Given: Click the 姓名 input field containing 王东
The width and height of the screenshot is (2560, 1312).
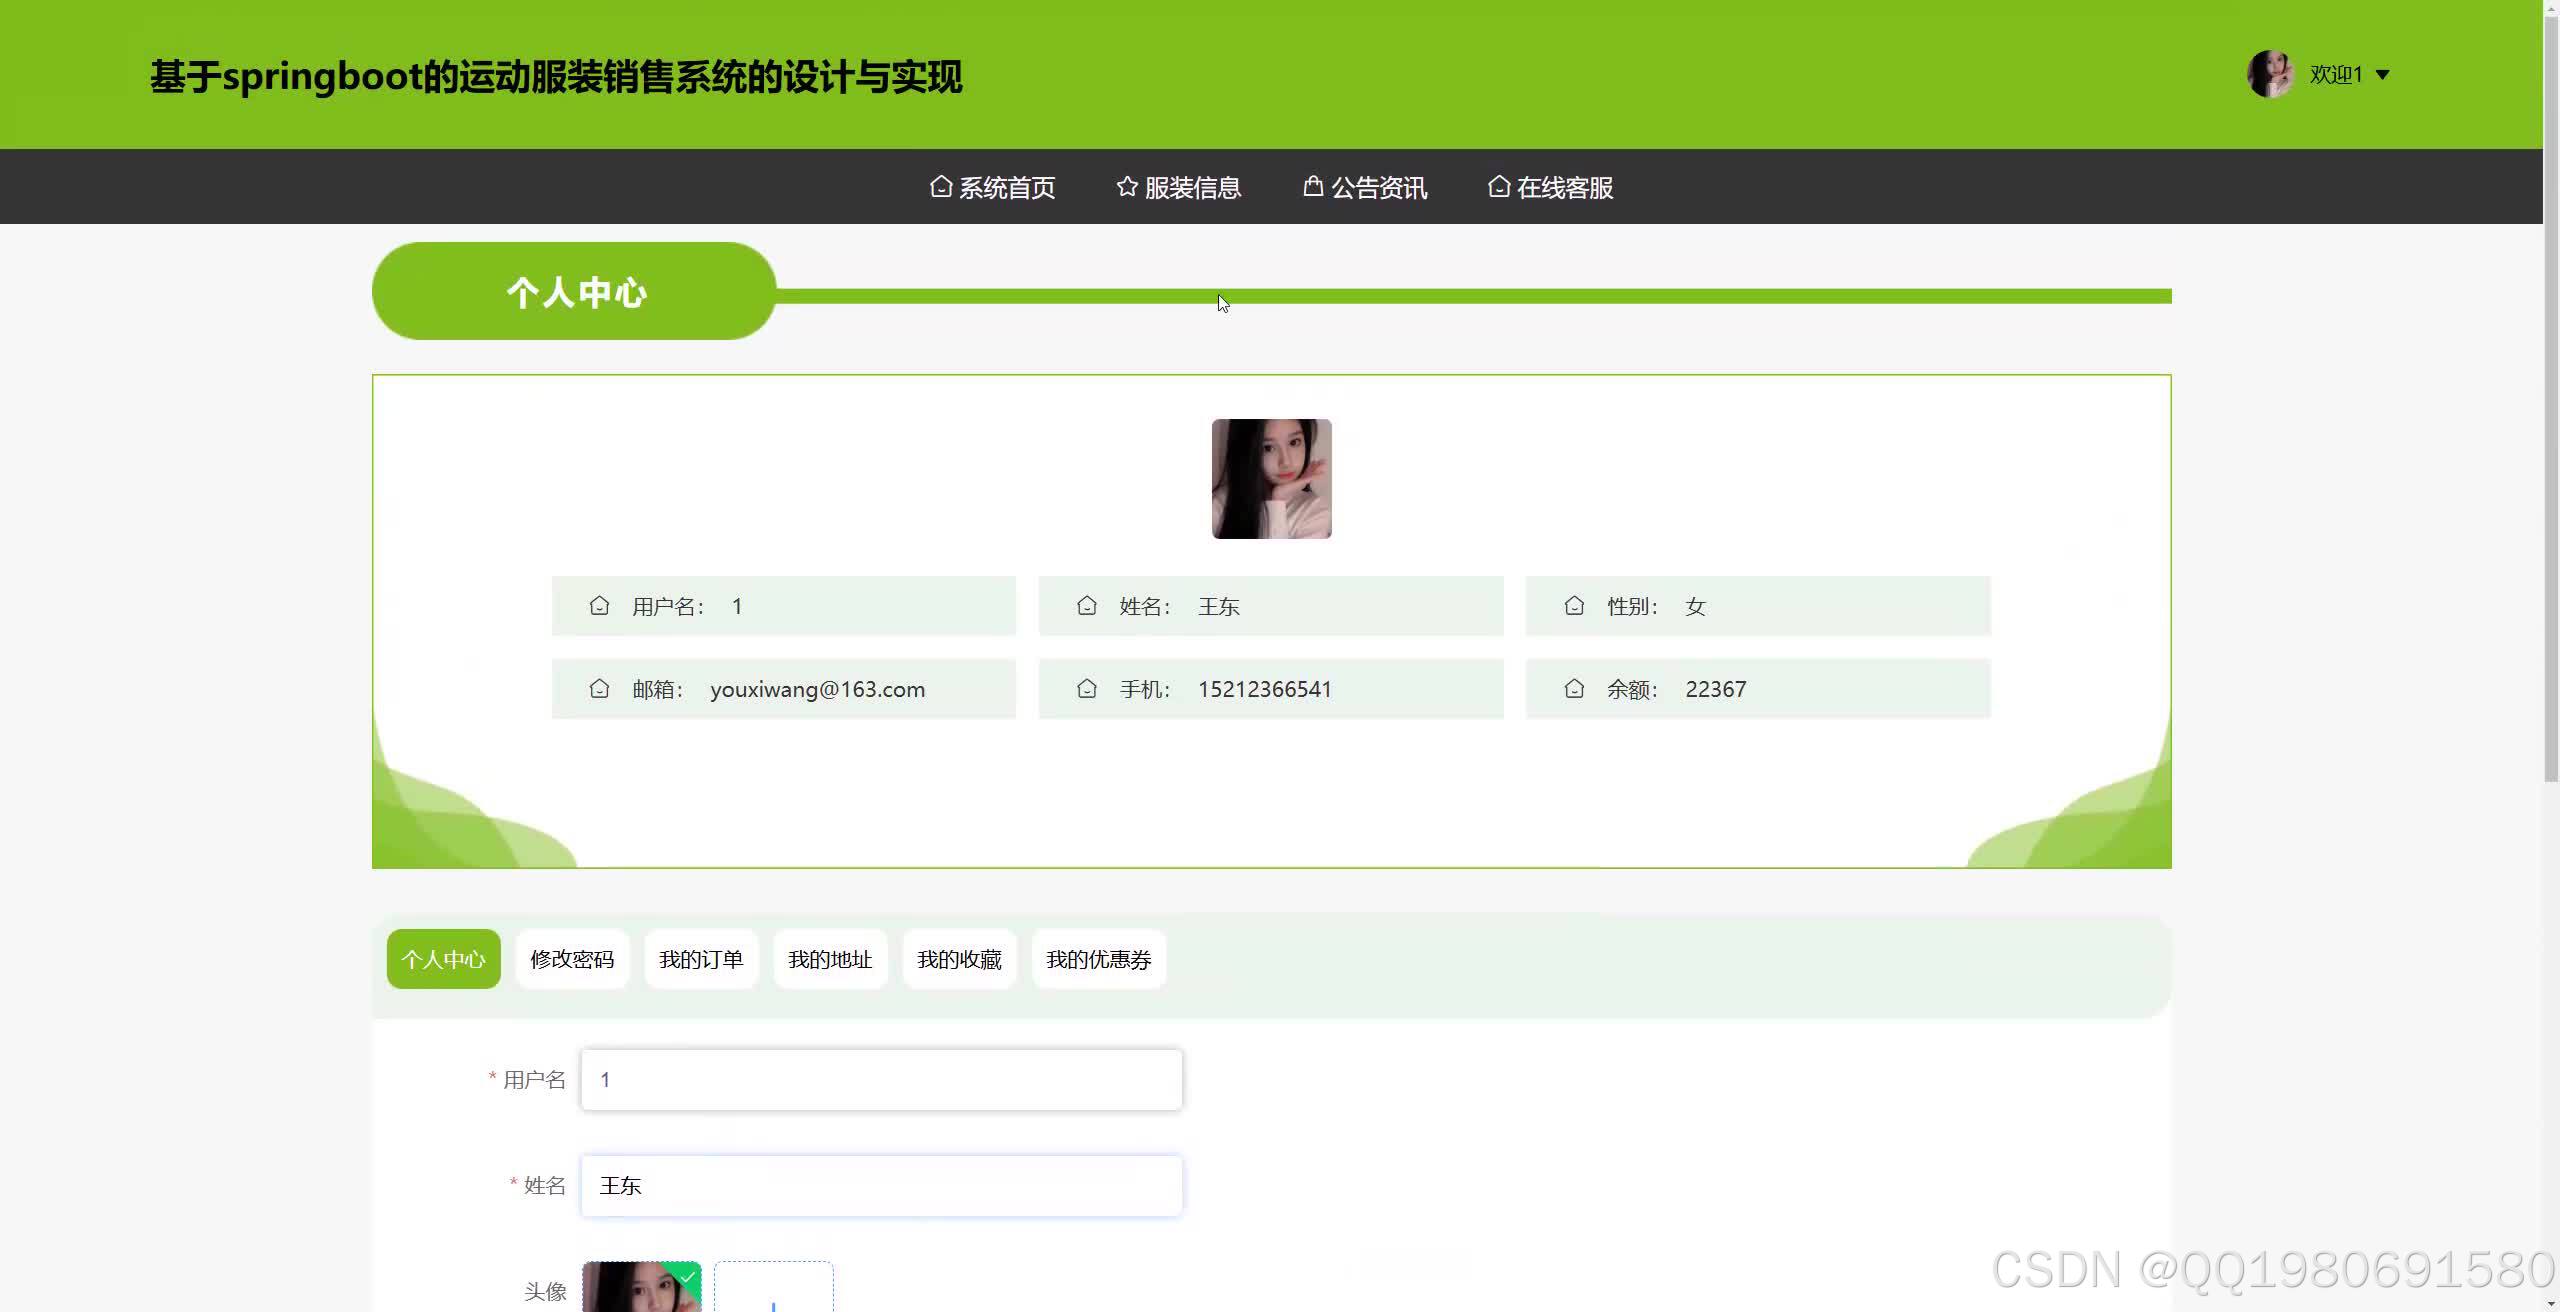Looking at the screenshot, I should 881,1186.
